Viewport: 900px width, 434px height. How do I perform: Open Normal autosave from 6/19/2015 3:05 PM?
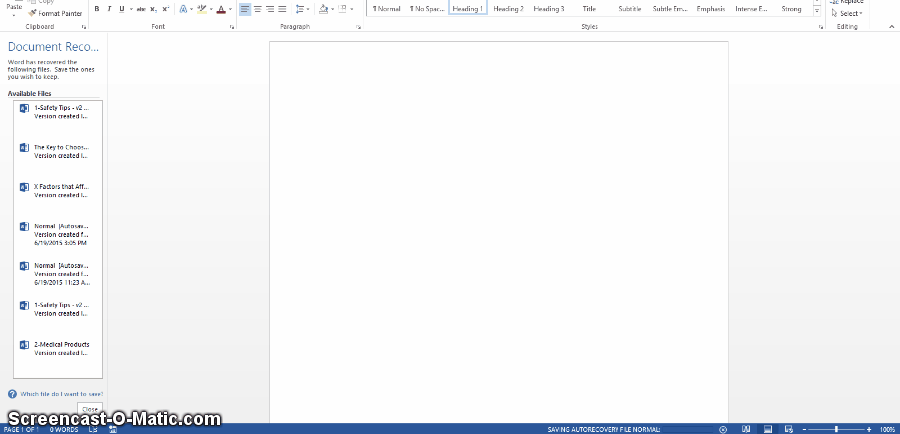(58, 234)
